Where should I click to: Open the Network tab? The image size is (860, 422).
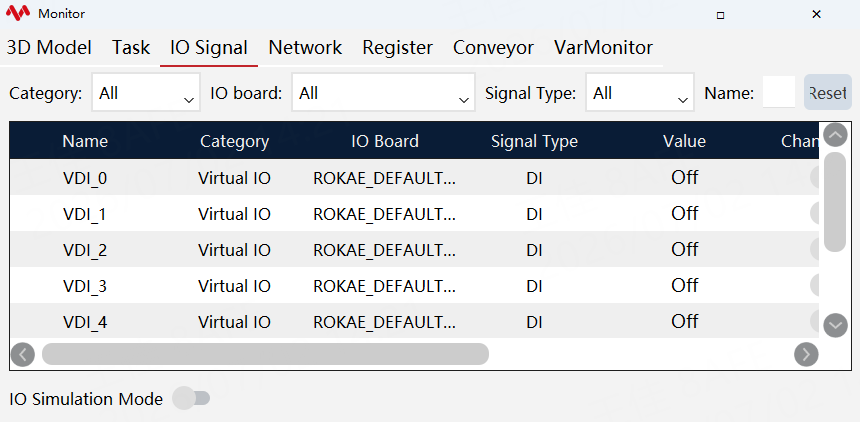click(305, 48)
